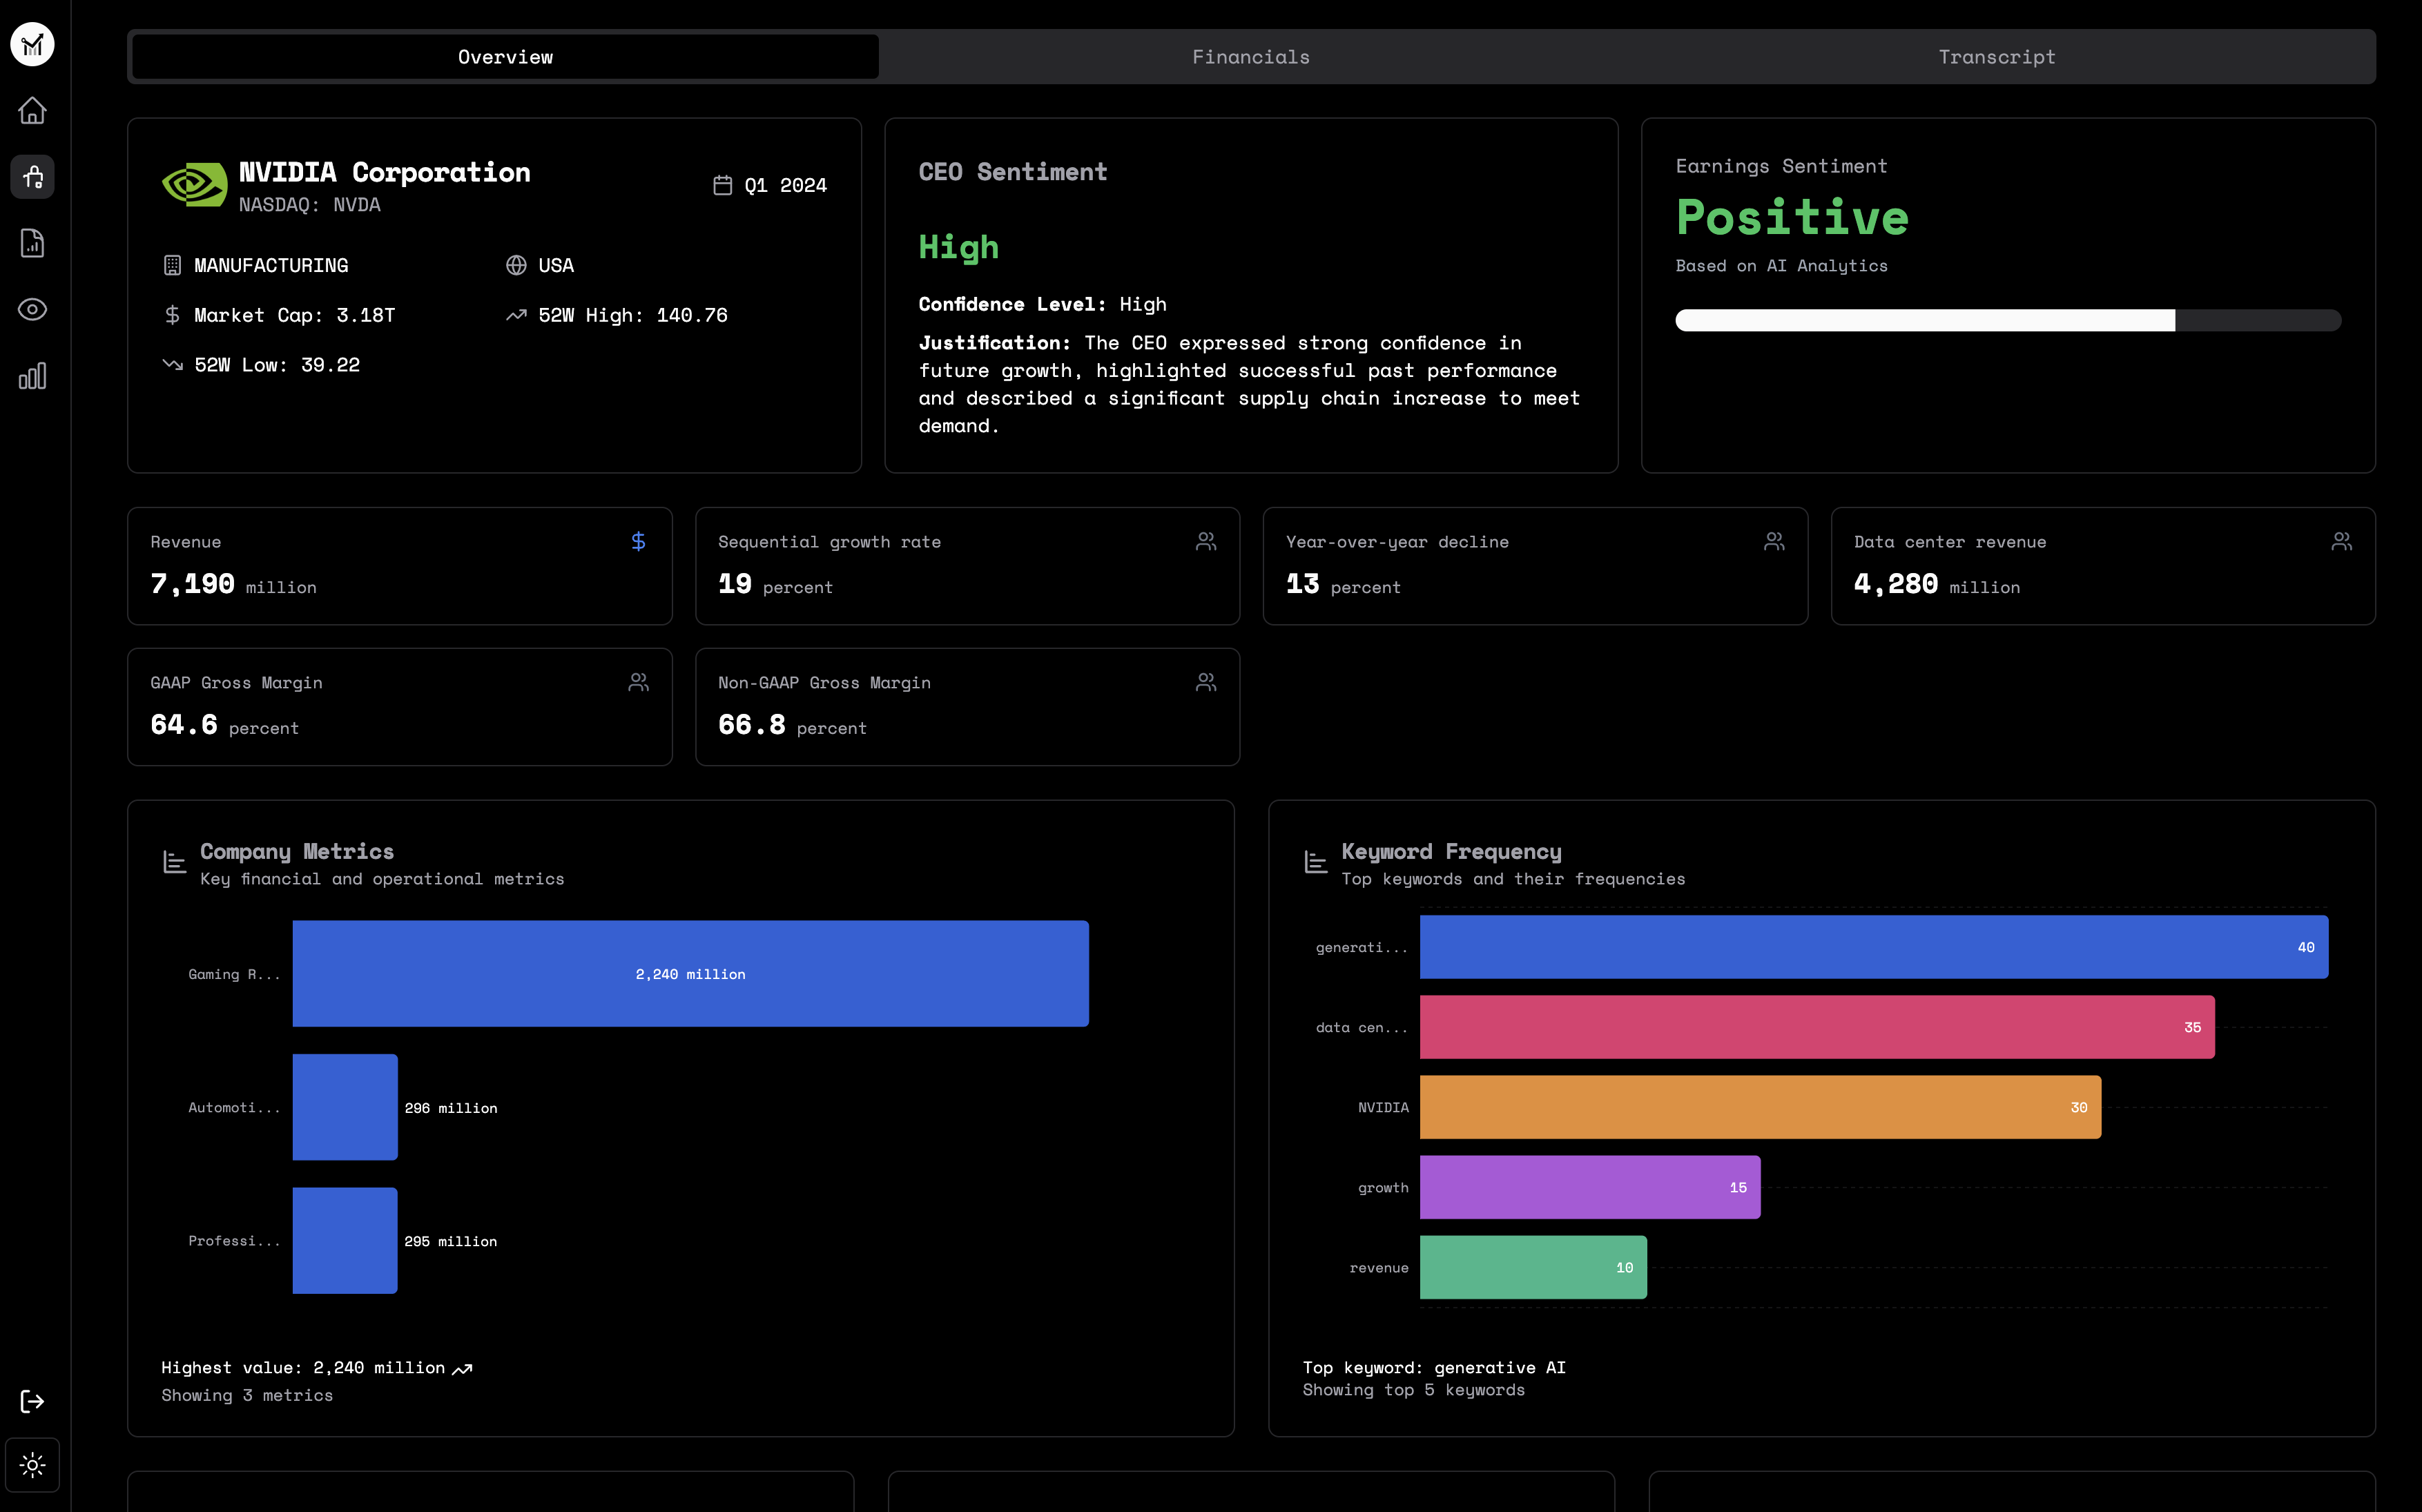The width and height of the screenshot is (2422, 1512).
Task: Click the logout icon in the sidebar
Action: click(32, 1401)
